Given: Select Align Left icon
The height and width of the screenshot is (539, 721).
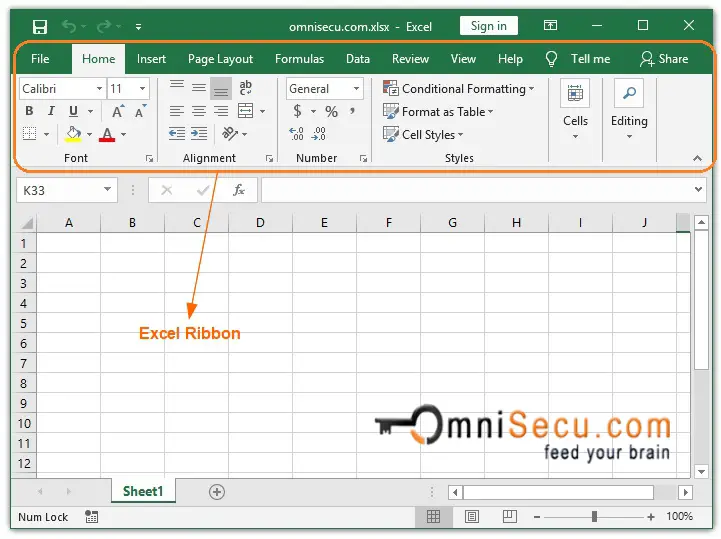Looking at the screenshot, I should point(177,111).
